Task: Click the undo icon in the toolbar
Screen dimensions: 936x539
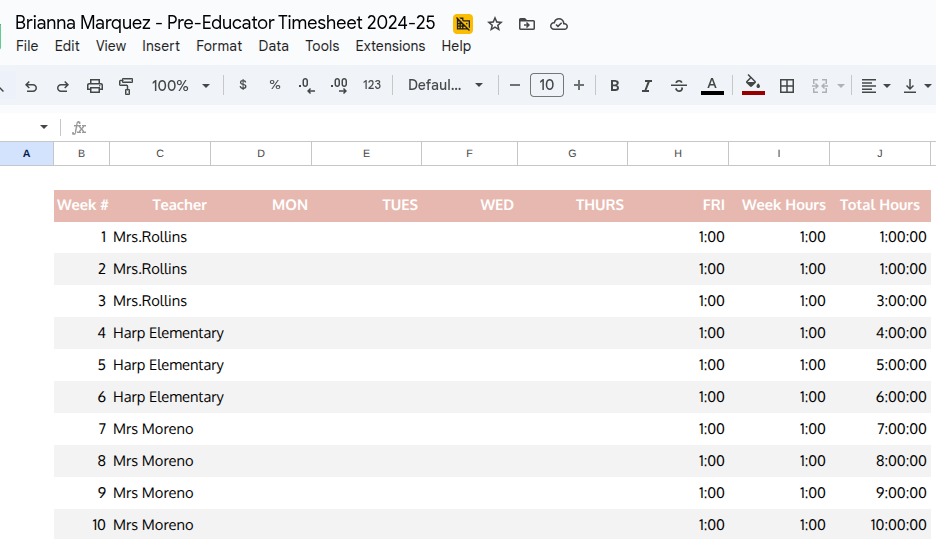Action: click(31, 86)
